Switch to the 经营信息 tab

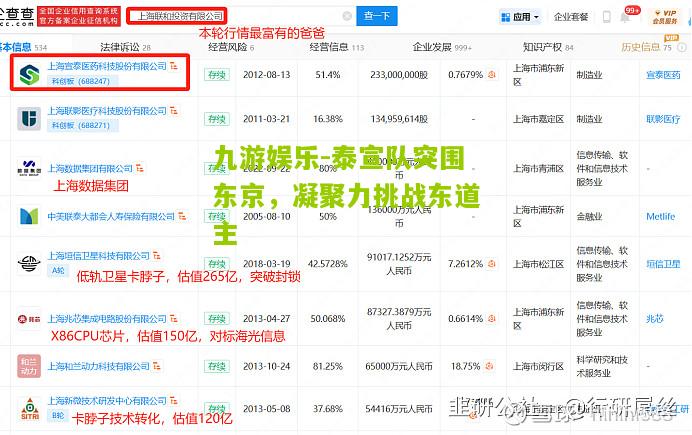click(336, 47)
